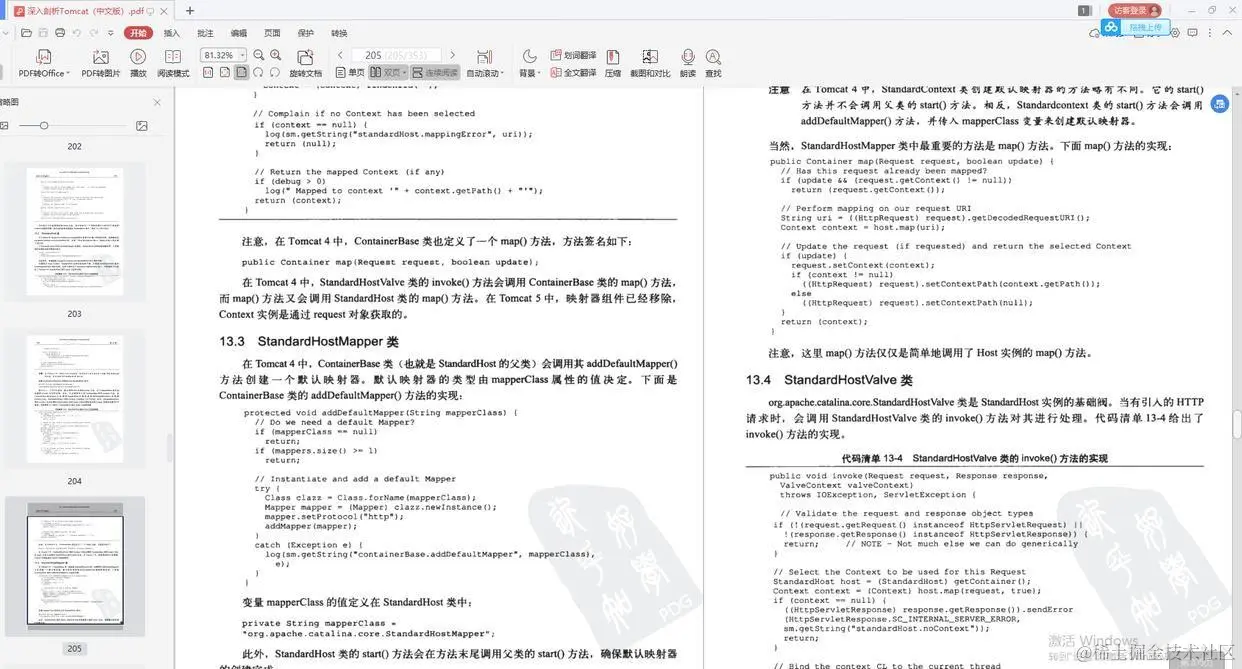Expand the quick access toolbar dropdown arrow
This screenshot has height=669, width=1242.
coord(110,33)
